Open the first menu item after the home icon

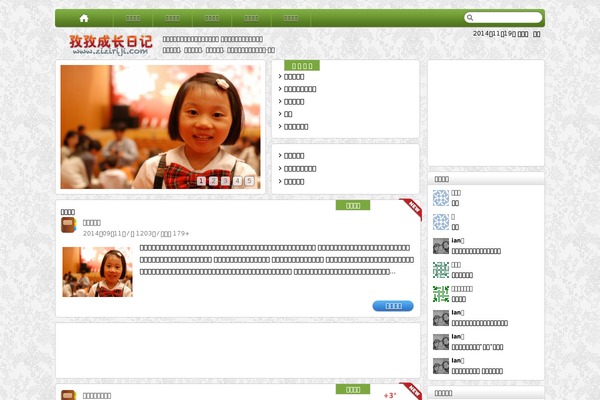133,18
